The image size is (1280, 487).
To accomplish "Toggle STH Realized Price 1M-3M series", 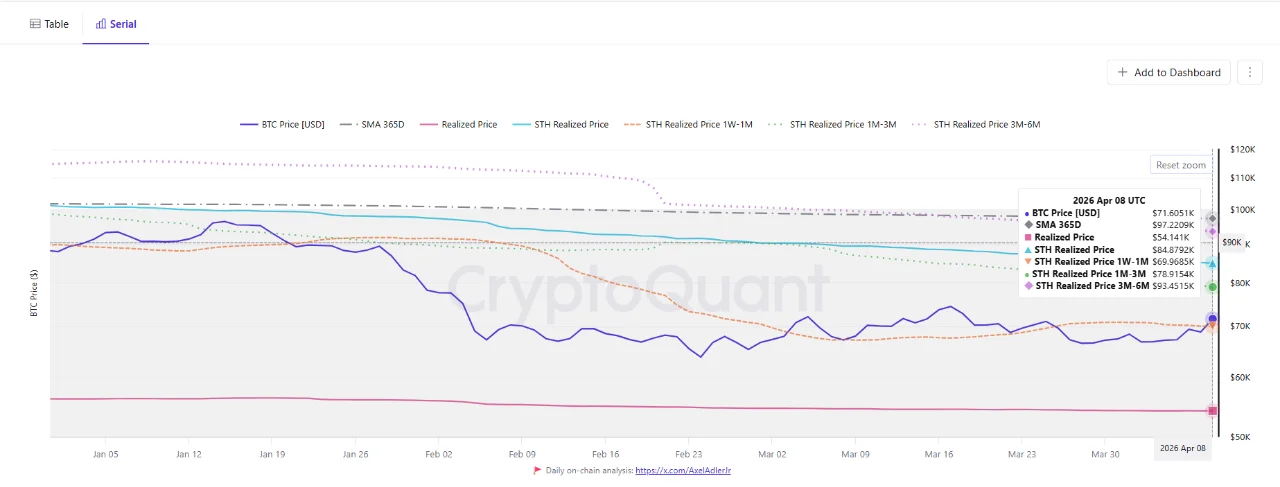I will coord(832,125).
